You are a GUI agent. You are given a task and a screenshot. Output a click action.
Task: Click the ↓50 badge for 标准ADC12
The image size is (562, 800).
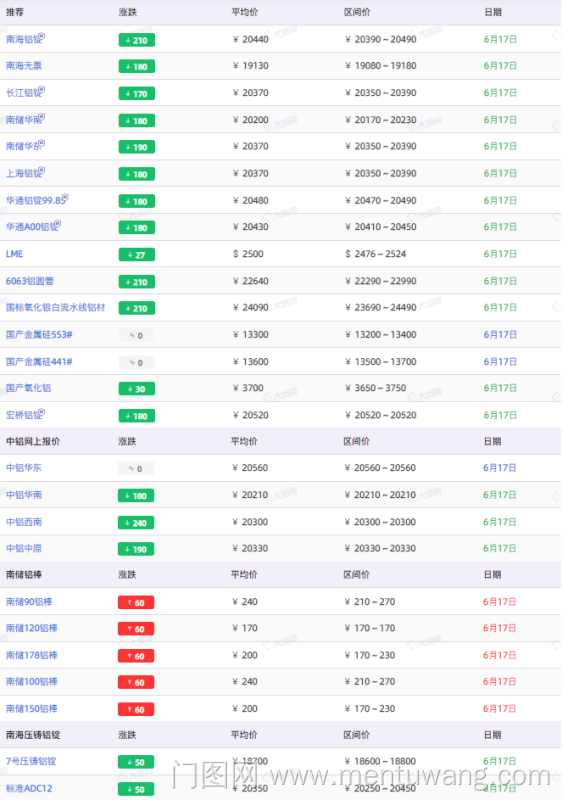point(136,789)
